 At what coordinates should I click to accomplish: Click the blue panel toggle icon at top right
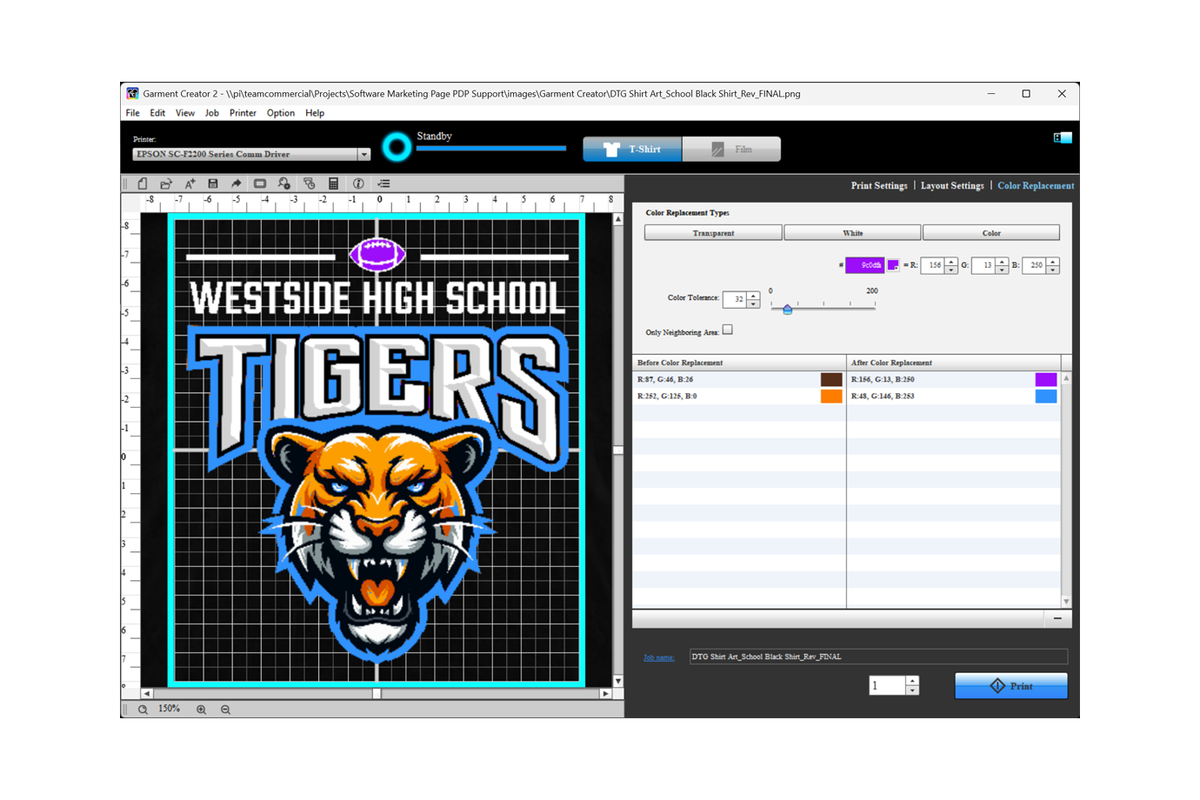[1063, 137]
